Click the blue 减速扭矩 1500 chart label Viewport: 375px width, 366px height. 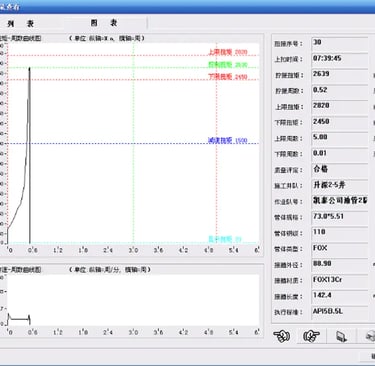[228, 141]
